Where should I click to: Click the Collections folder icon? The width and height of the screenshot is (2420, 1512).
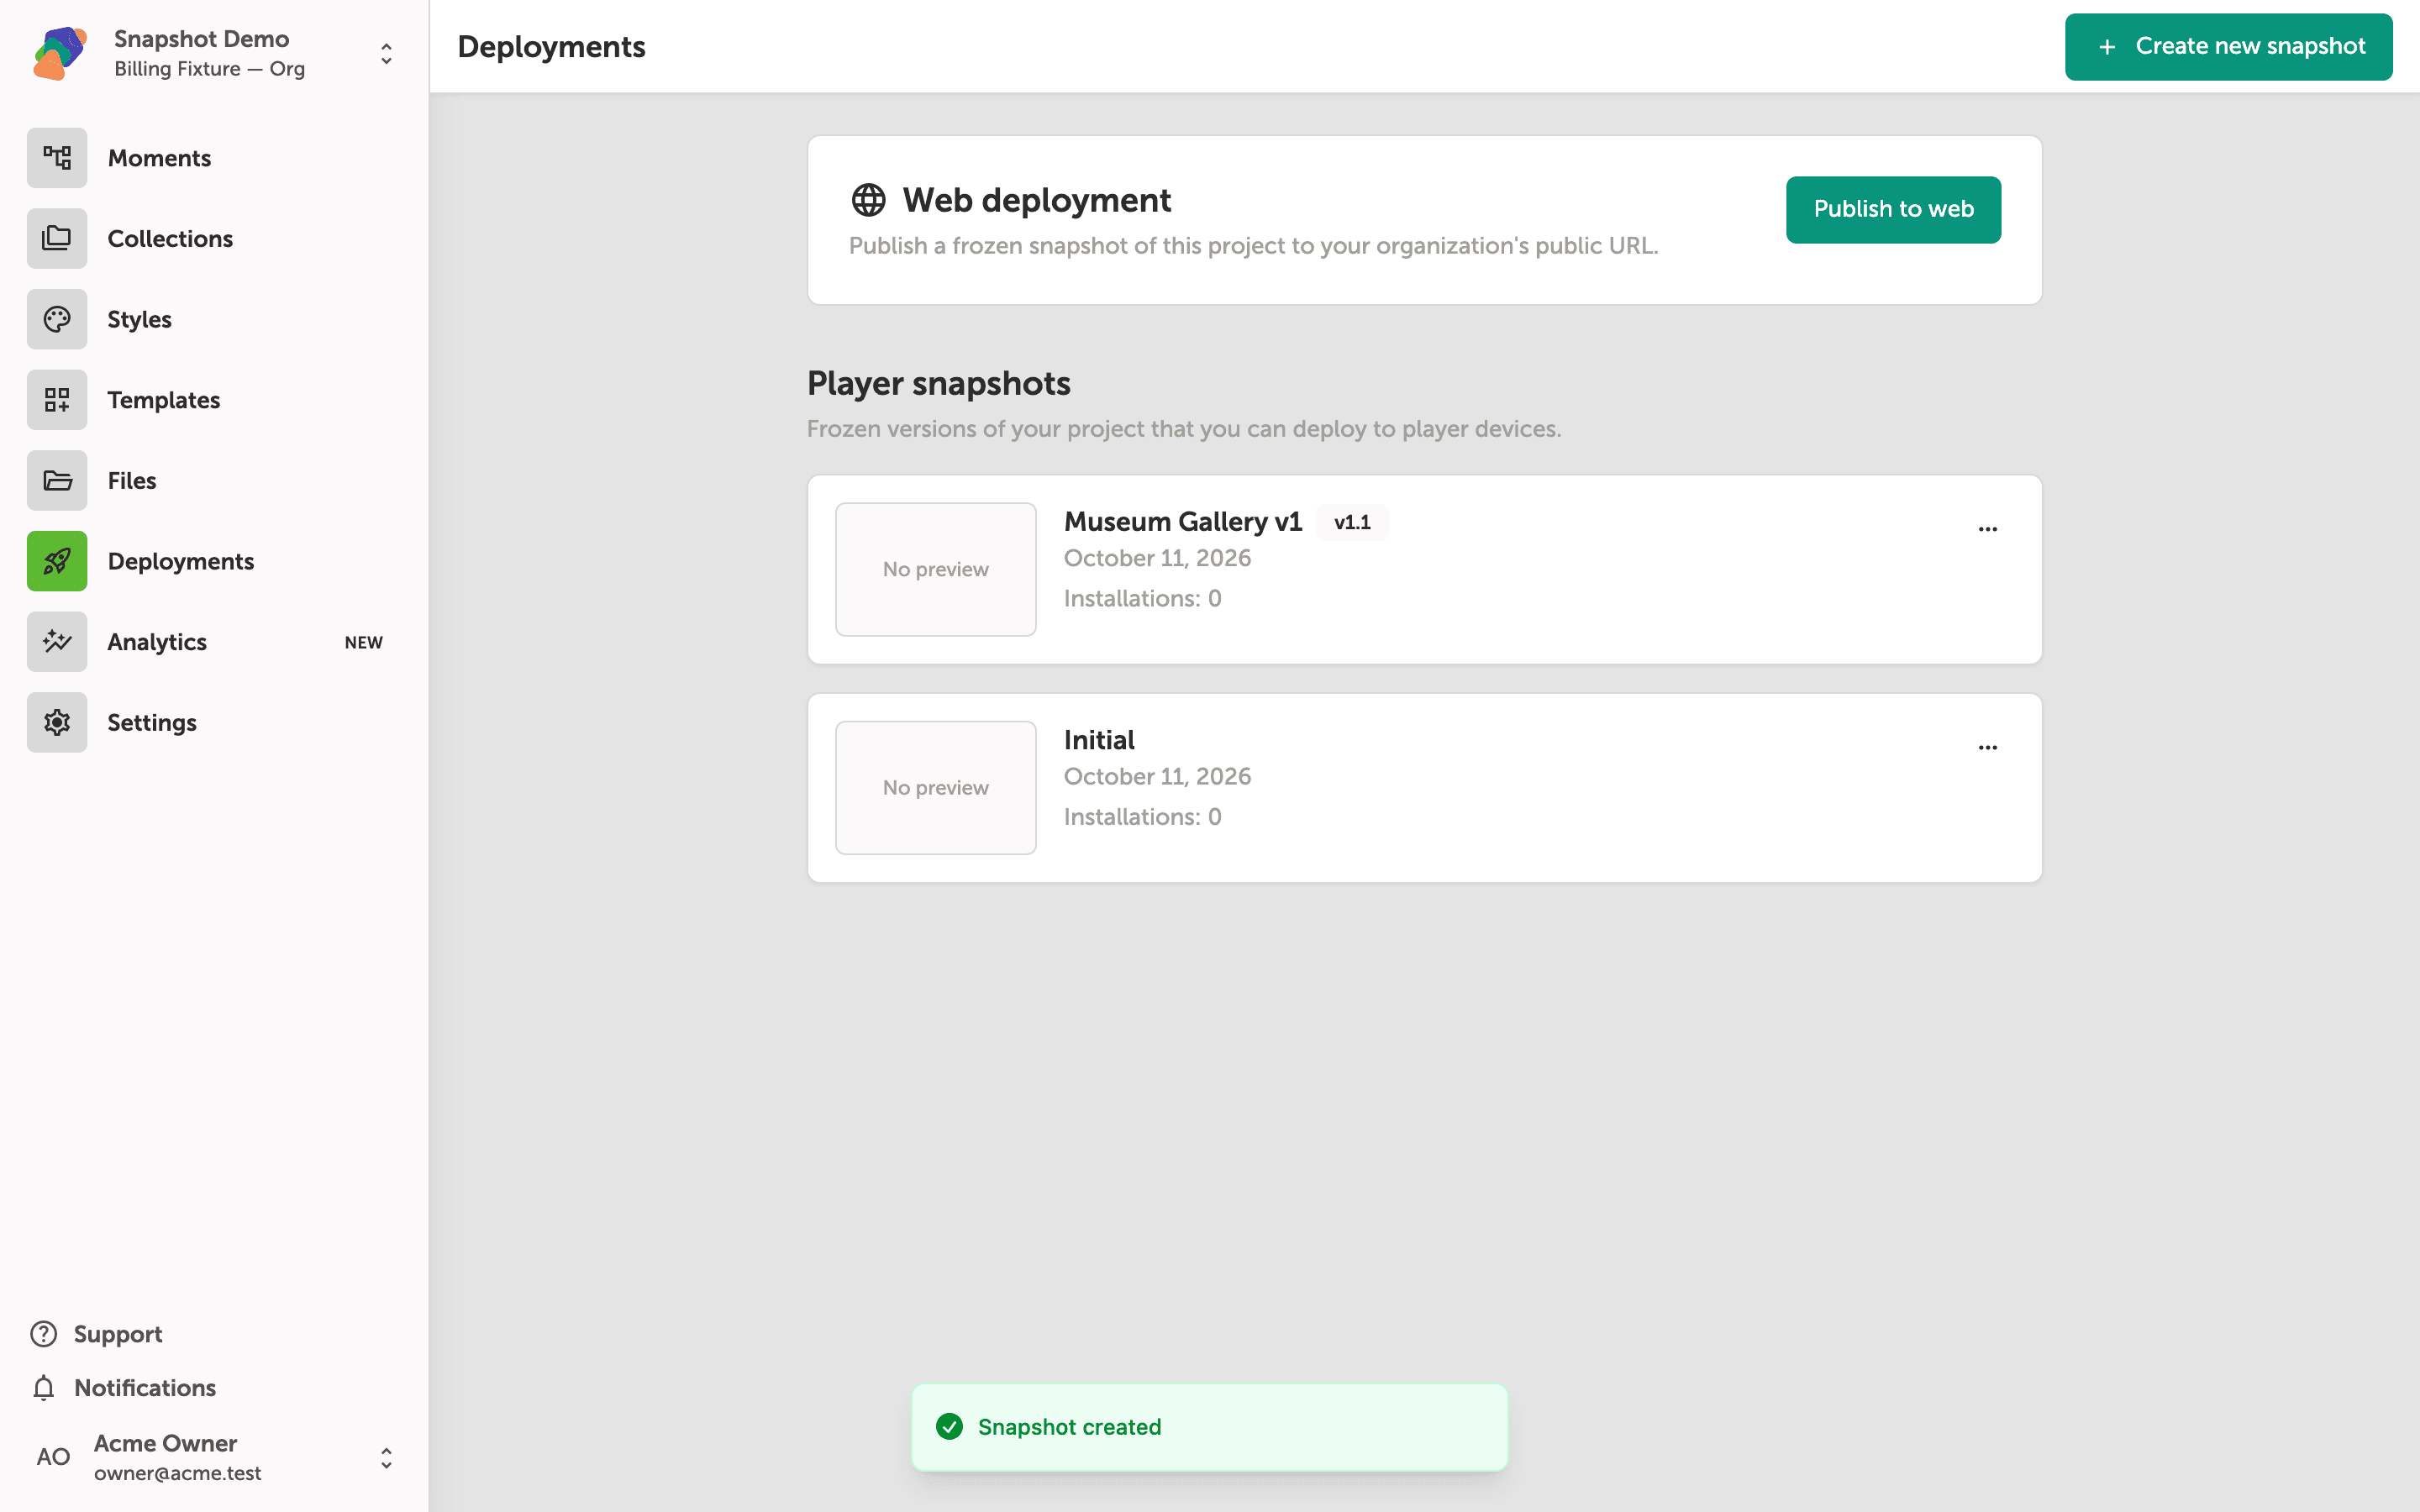tap(57, 239)
